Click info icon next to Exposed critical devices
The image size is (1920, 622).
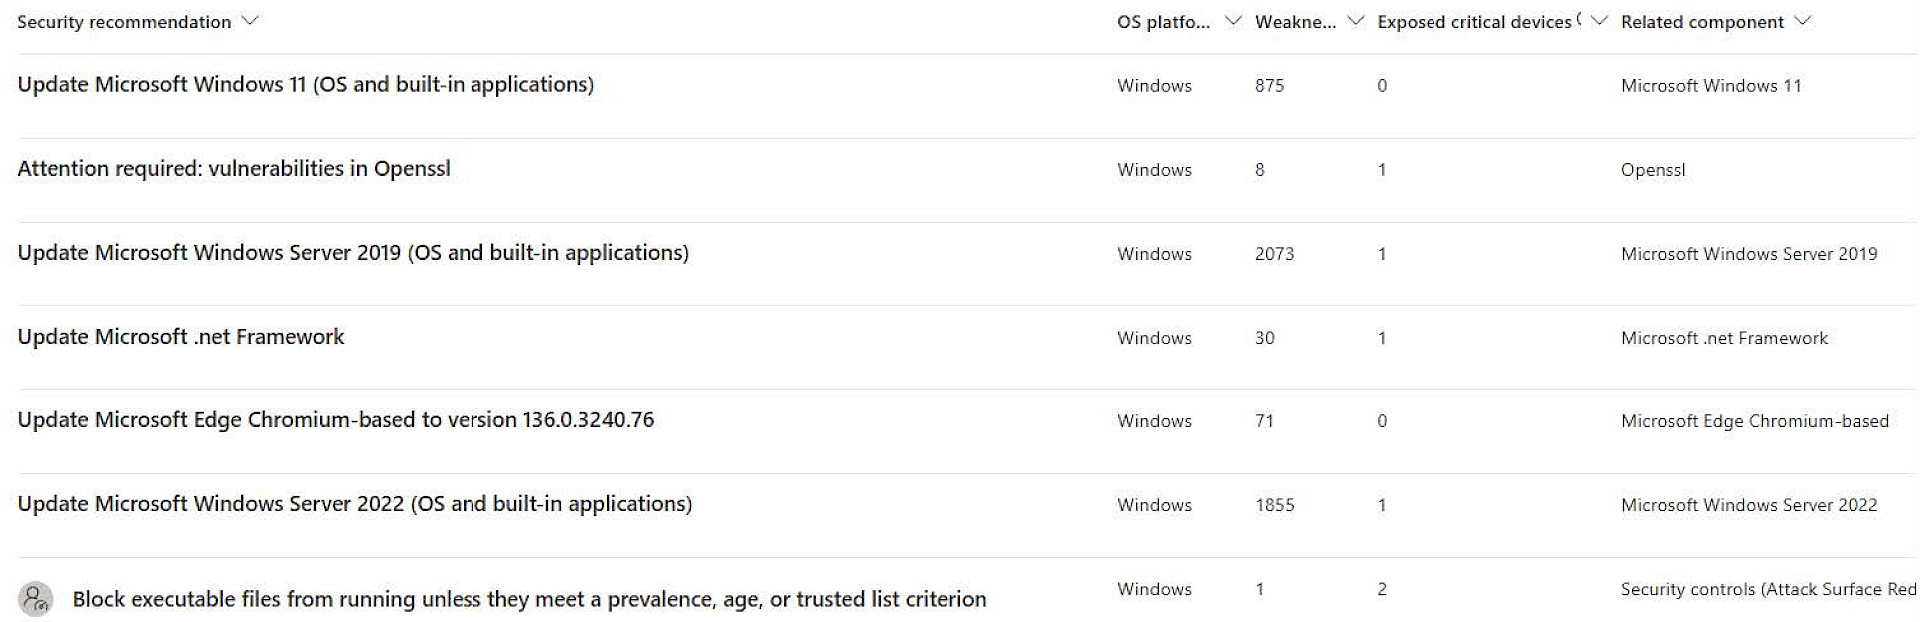click(1579, 19)
